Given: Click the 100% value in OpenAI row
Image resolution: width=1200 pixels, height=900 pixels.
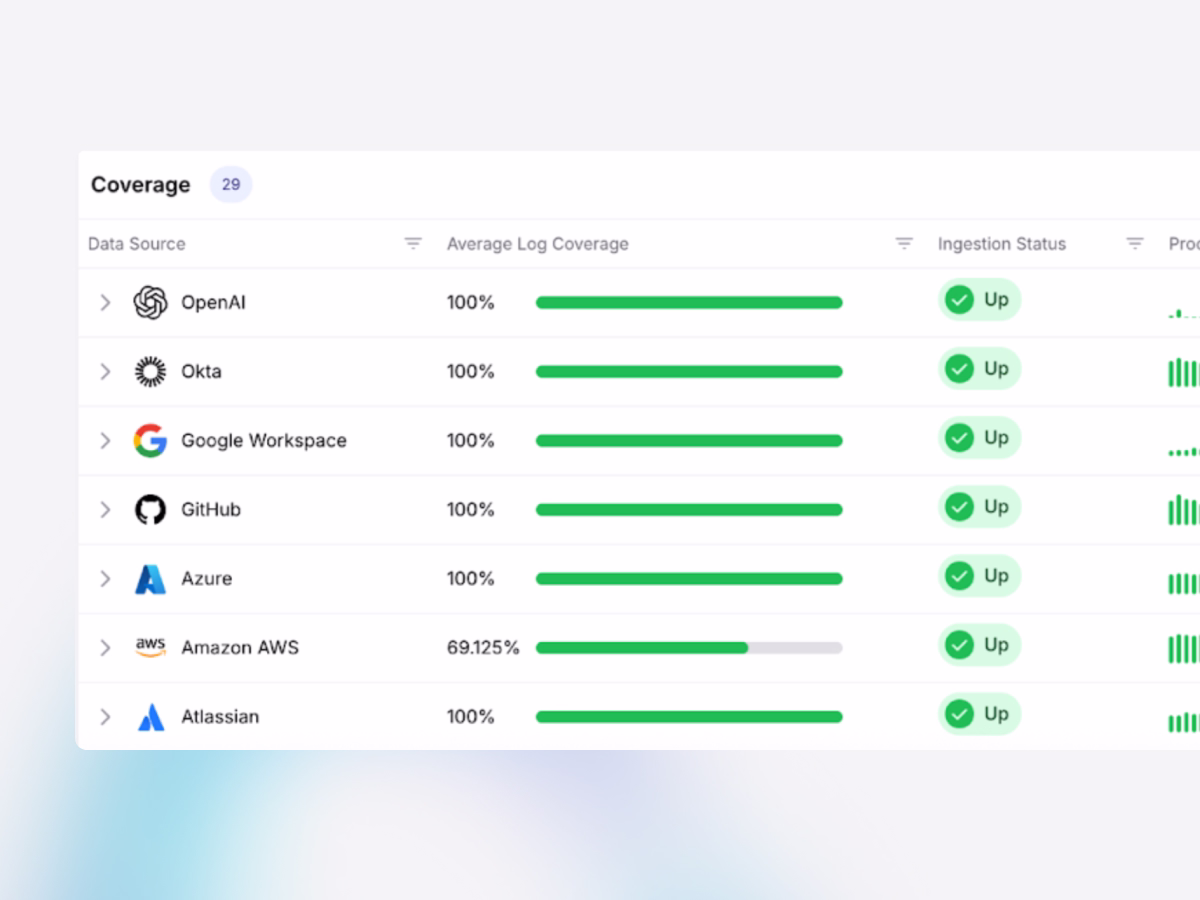Looking at the screenshot, I should tap(470, 302).
